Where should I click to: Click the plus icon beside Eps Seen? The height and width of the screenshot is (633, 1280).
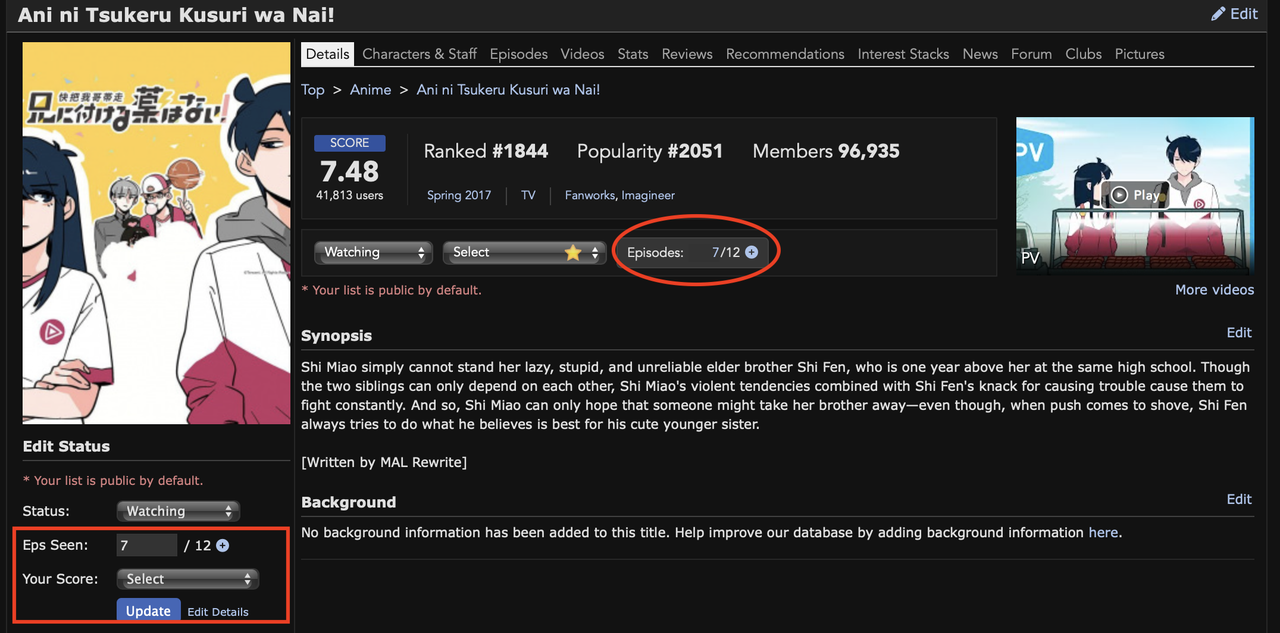(220, 544)
